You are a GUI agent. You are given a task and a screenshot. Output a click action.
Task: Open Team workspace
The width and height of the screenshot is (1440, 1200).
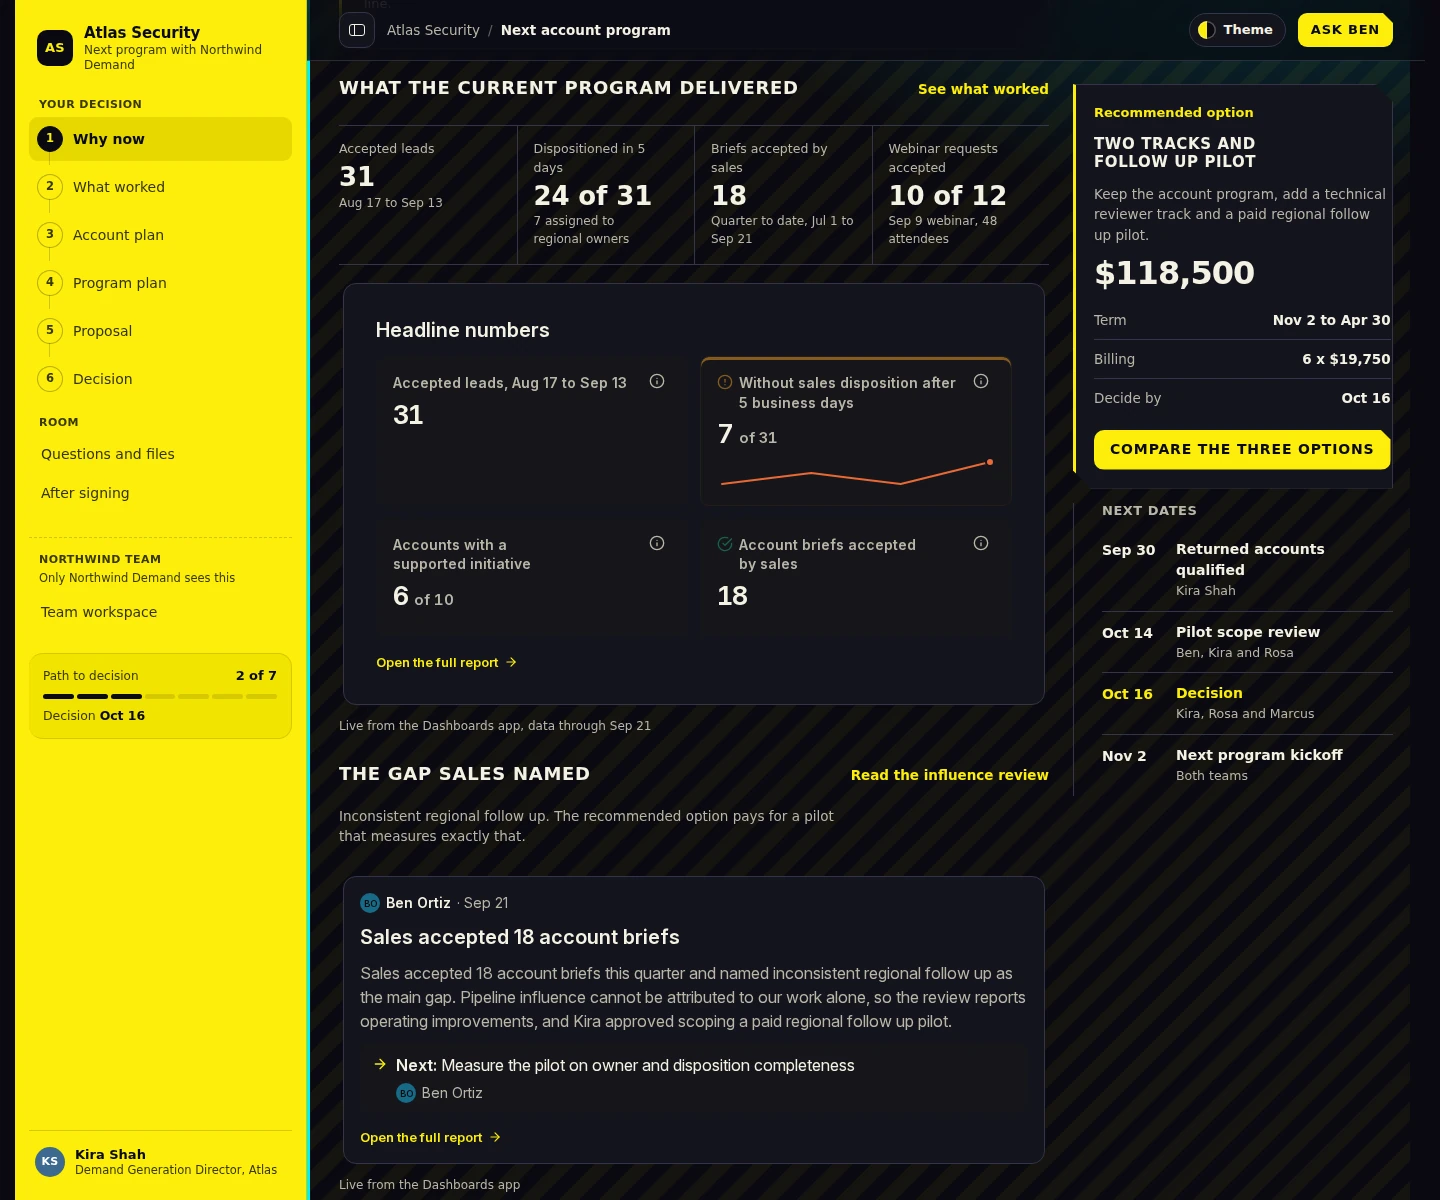tap(160, 612)
